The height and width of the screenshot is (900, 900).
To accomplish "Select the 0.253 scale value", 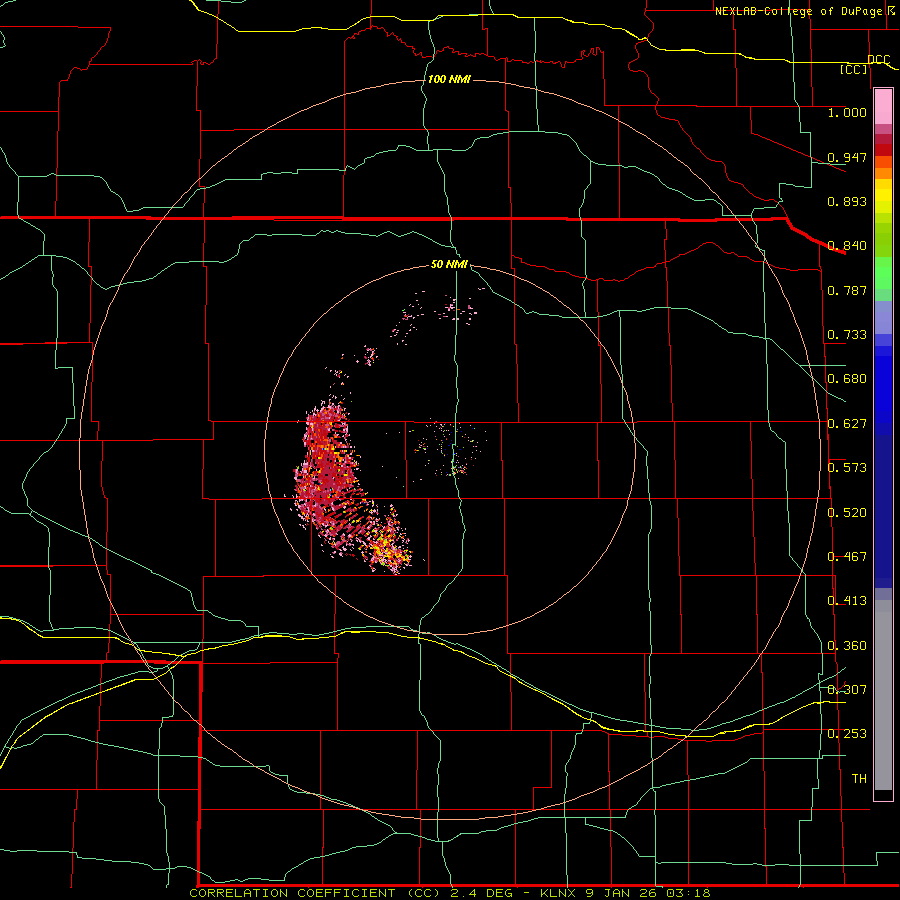I will [847, 734].
